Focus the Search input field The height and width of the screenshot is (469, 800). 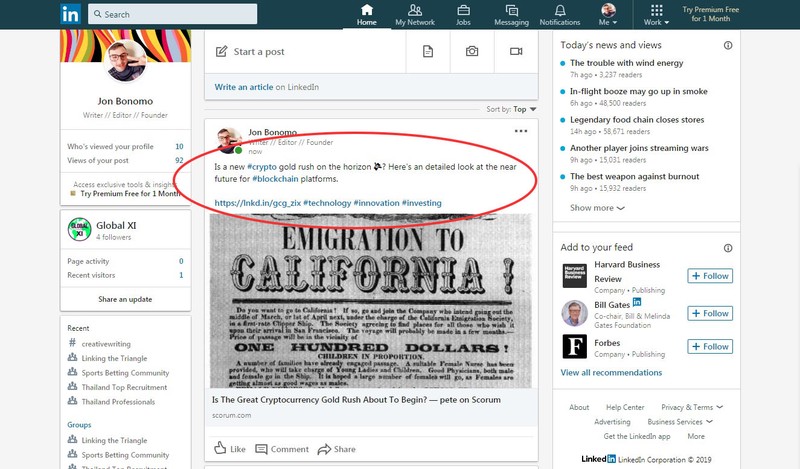pyautogui.click(x=172, y=14)
